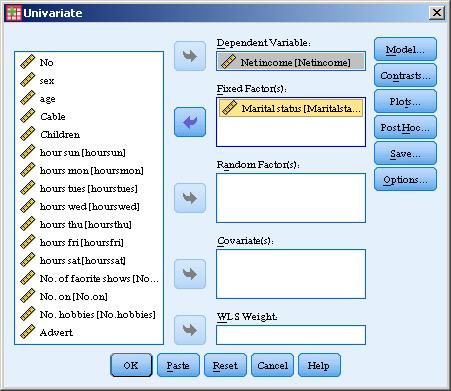
Task: Click the blue arrow beside Fixed Factor(s)
Action: click(x=190, y=122)
